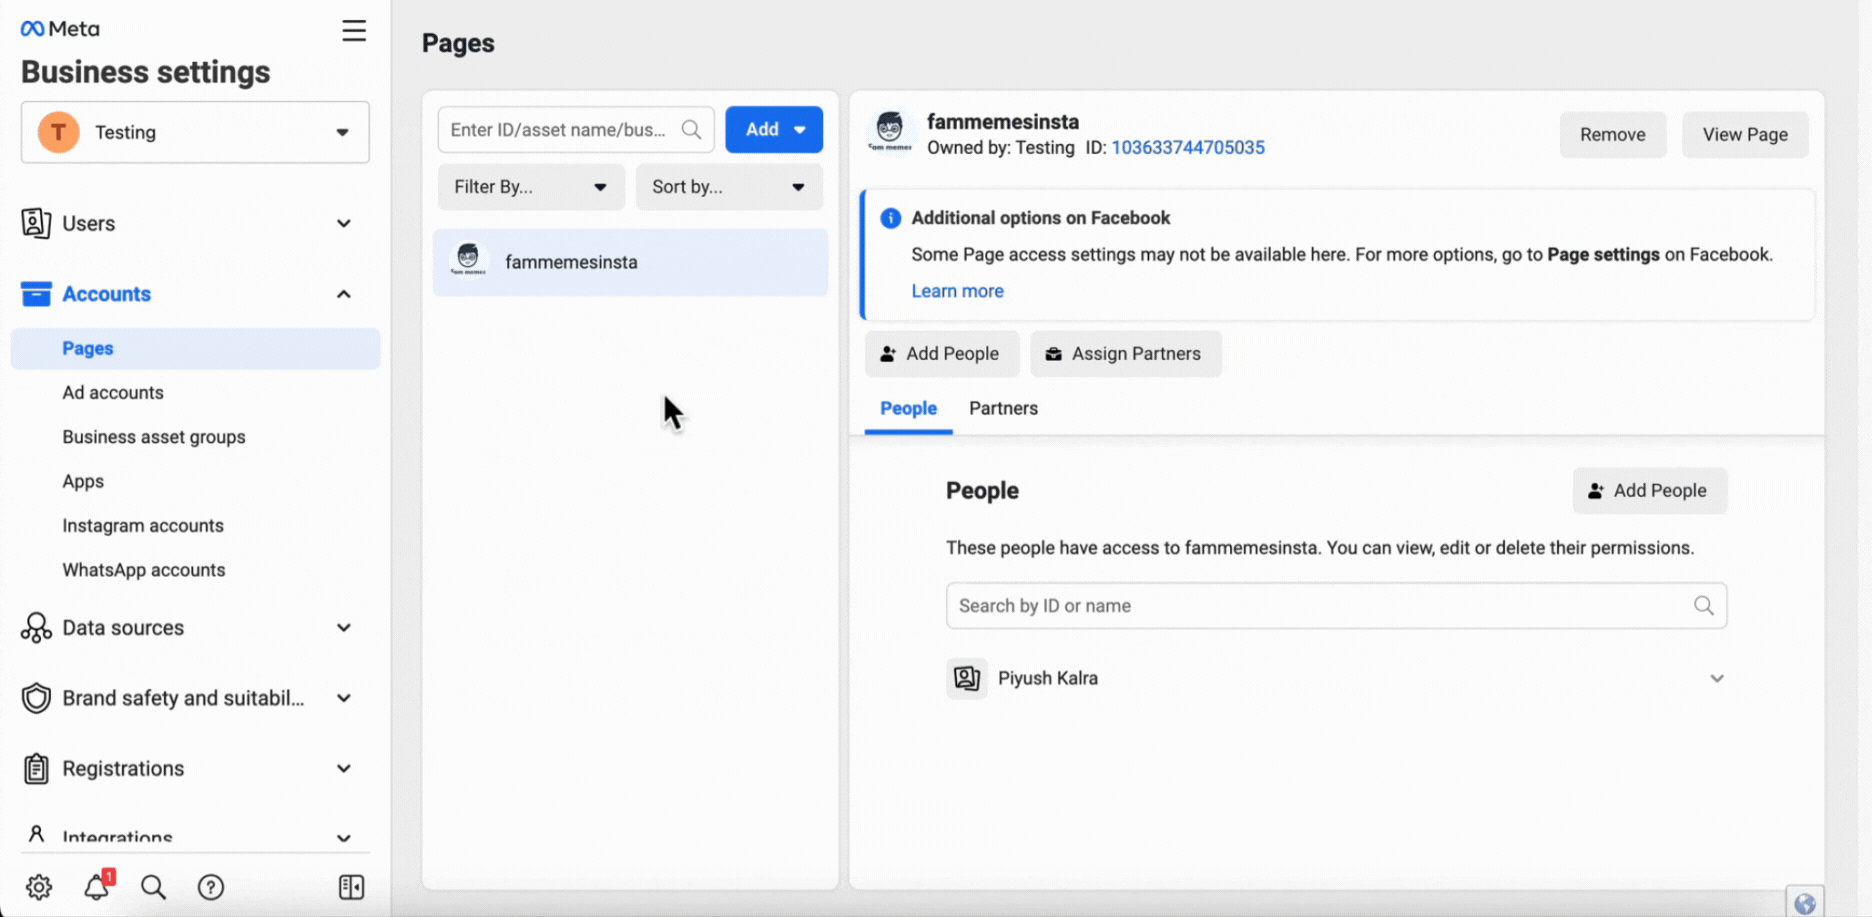Open notifications bell icon
1872x917 pixels.
(97, 886)
